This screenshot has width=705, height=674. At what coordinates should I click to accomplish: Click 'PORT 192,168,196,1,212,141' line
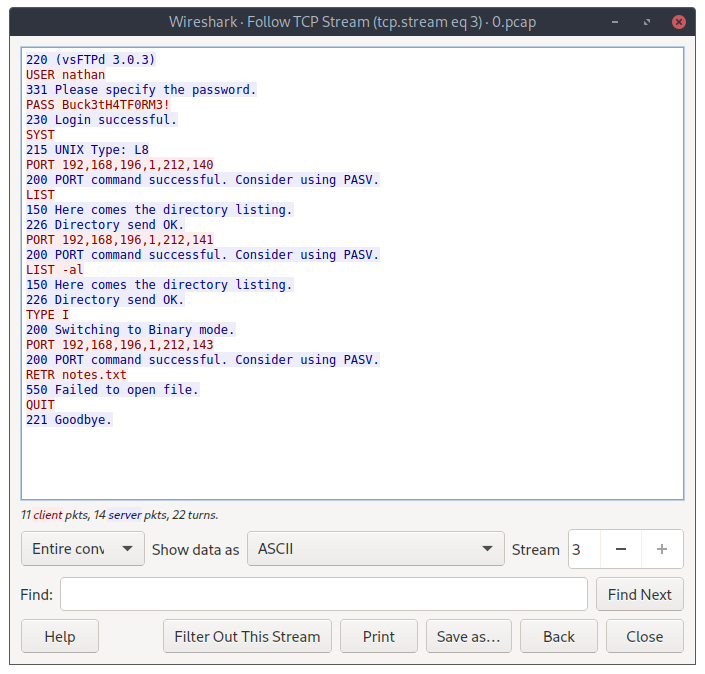tap(120, 240)
